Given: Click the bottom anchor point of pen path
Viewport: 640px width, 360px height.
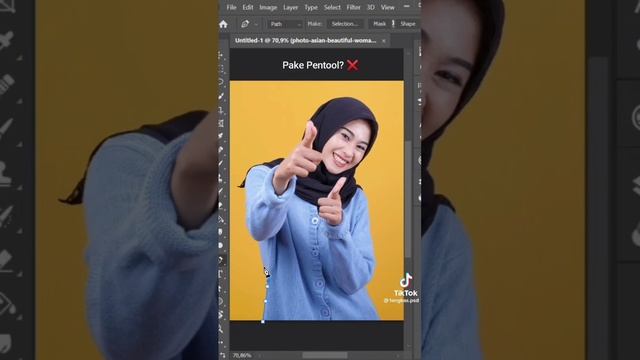Looking at the screenshot, I should [263, 322].
